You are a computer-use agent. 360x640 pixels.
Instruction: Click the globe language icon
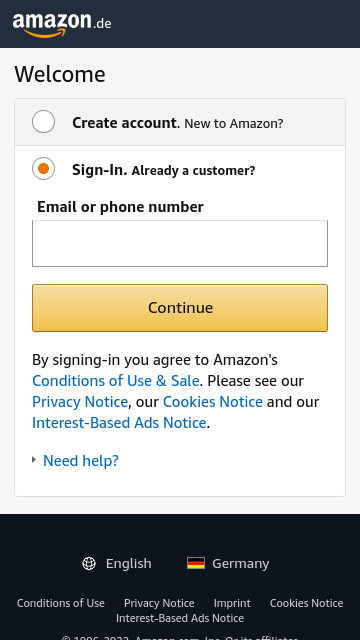click(x=89, y=563)
